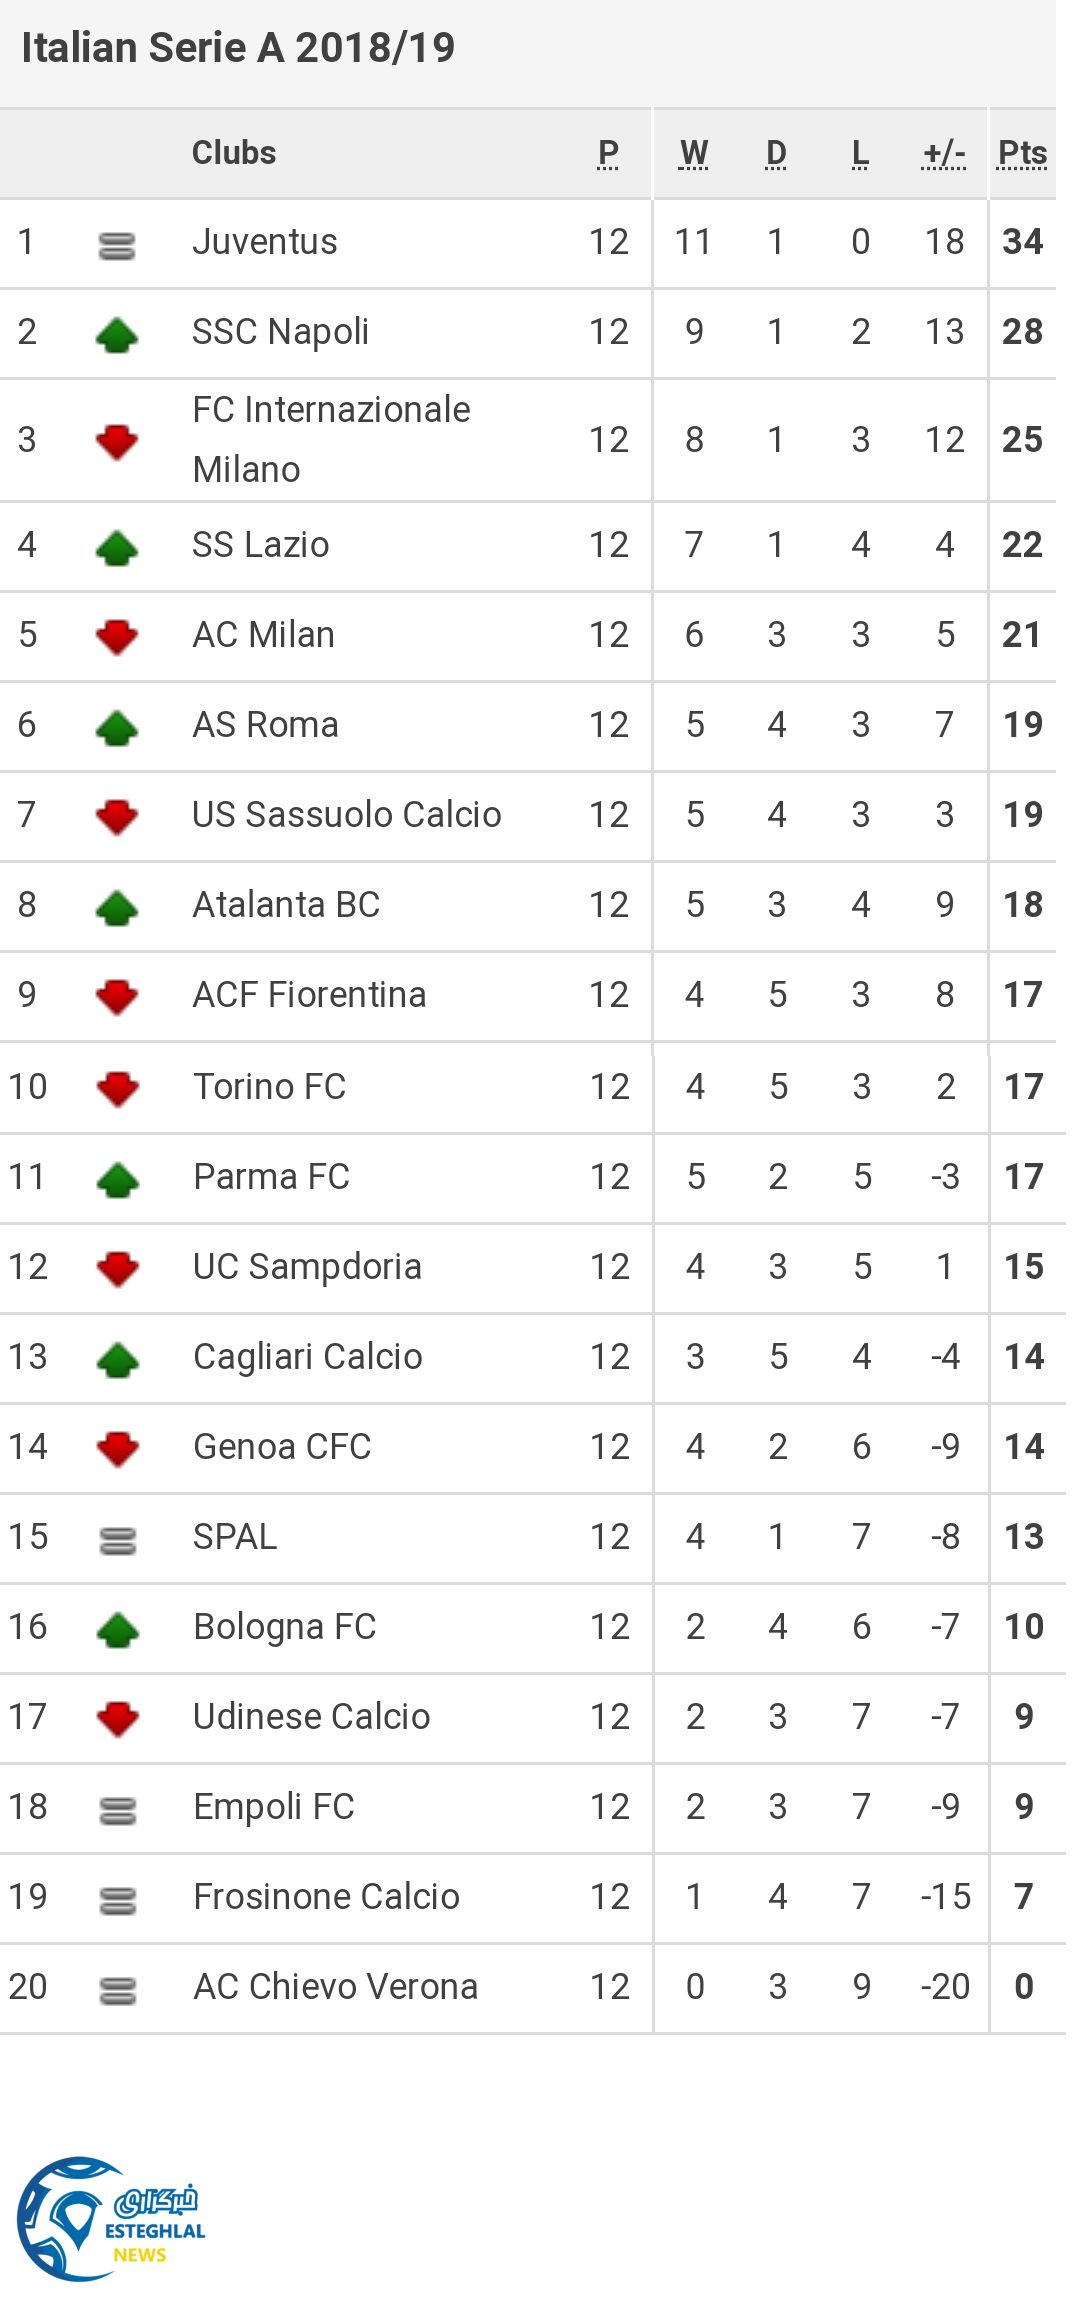Click the red down arrow beside AC Milan

click(x=117, y=637)
